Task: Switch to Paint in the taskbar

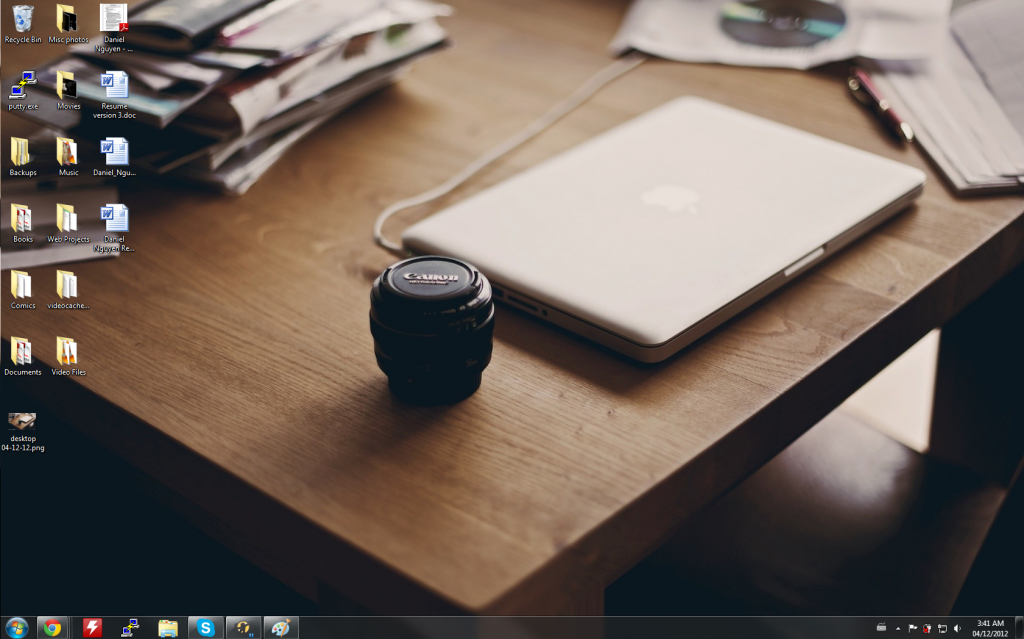Action: pyautogui.click(x=281, y=628)
